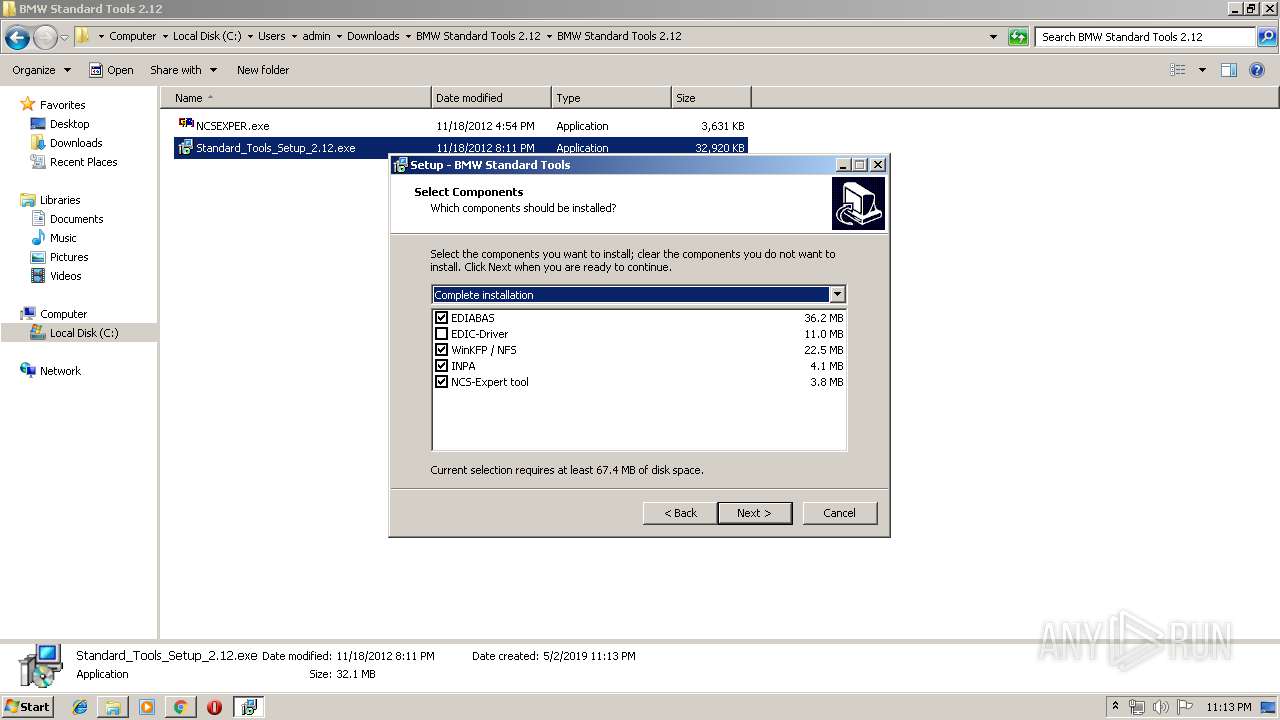Screen dimensions: 1280x720
Task: Click the Explorer forward arrow
Action: click(x=45, y=37)
